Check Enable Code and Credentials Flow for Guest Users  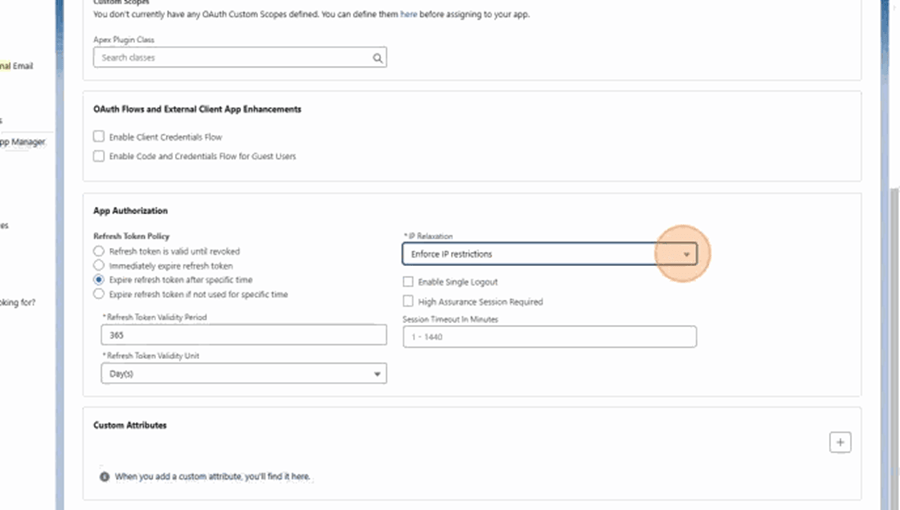[99, 156]
